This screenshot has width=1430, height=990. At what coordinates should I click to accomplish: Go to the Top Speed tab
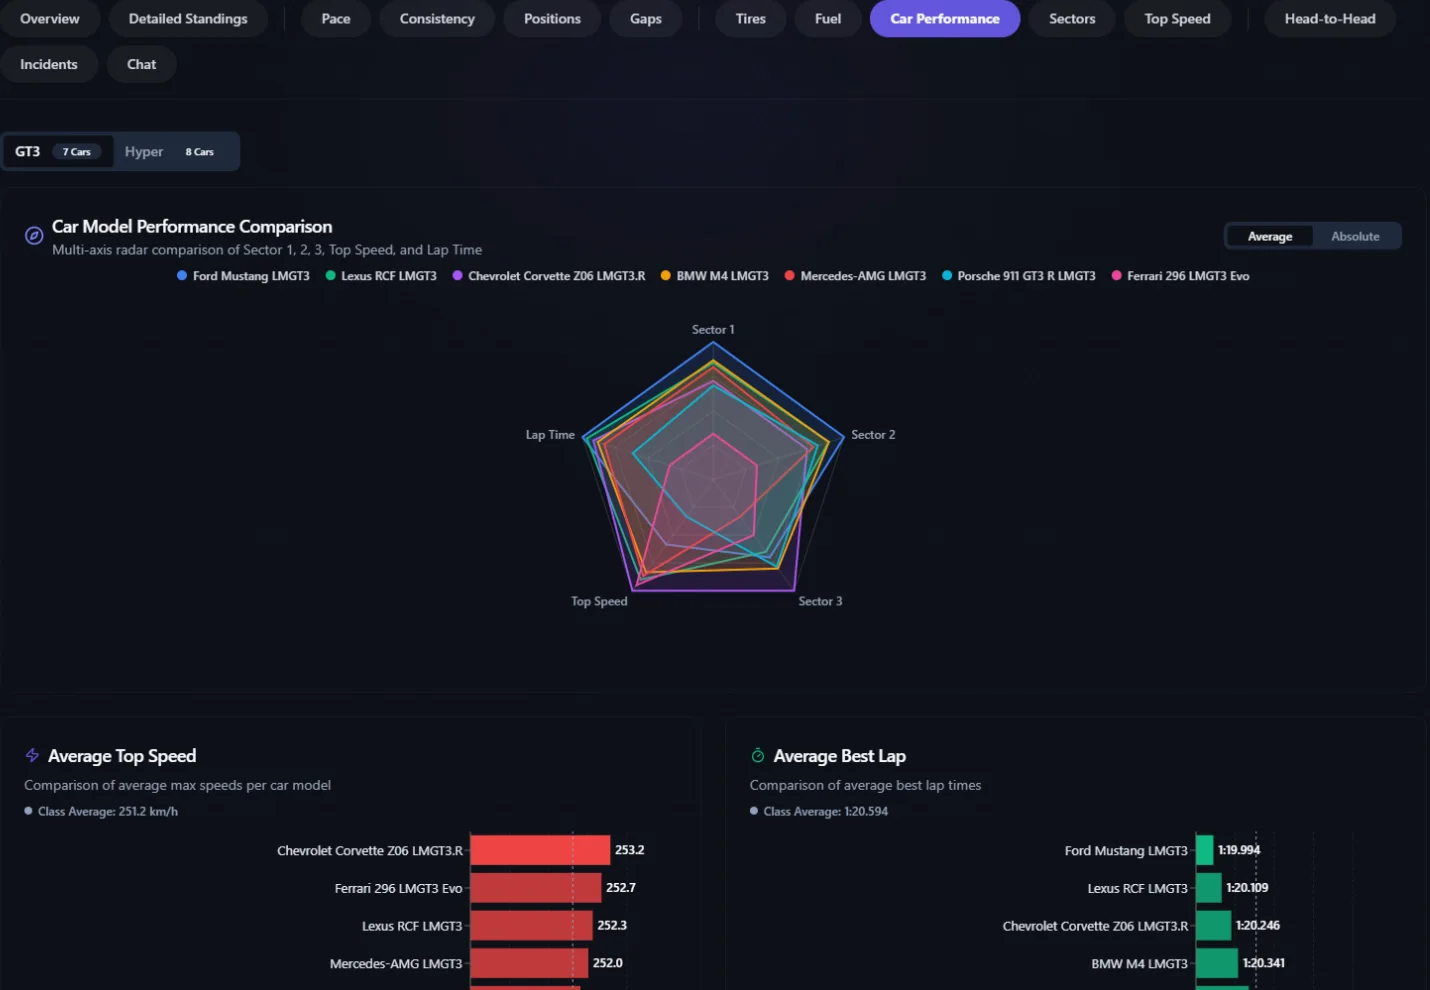pos(1177,19)
